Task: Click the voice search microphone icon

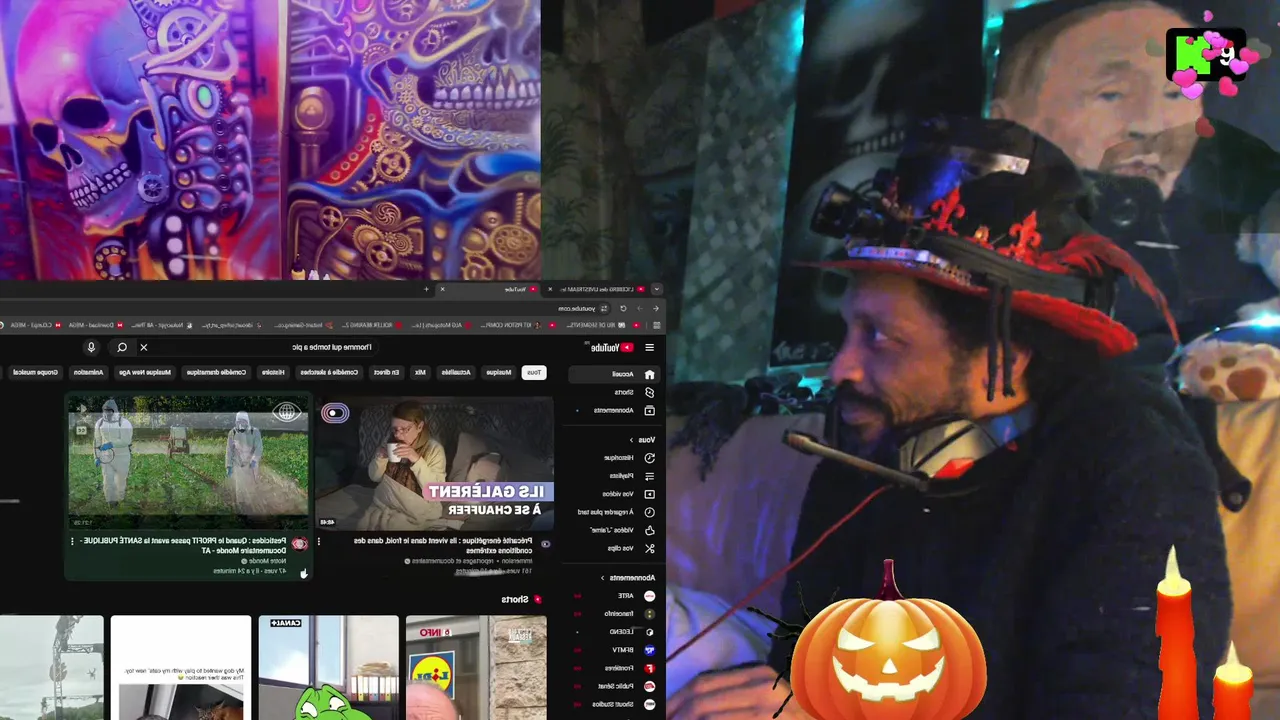Action: (91, 347)
